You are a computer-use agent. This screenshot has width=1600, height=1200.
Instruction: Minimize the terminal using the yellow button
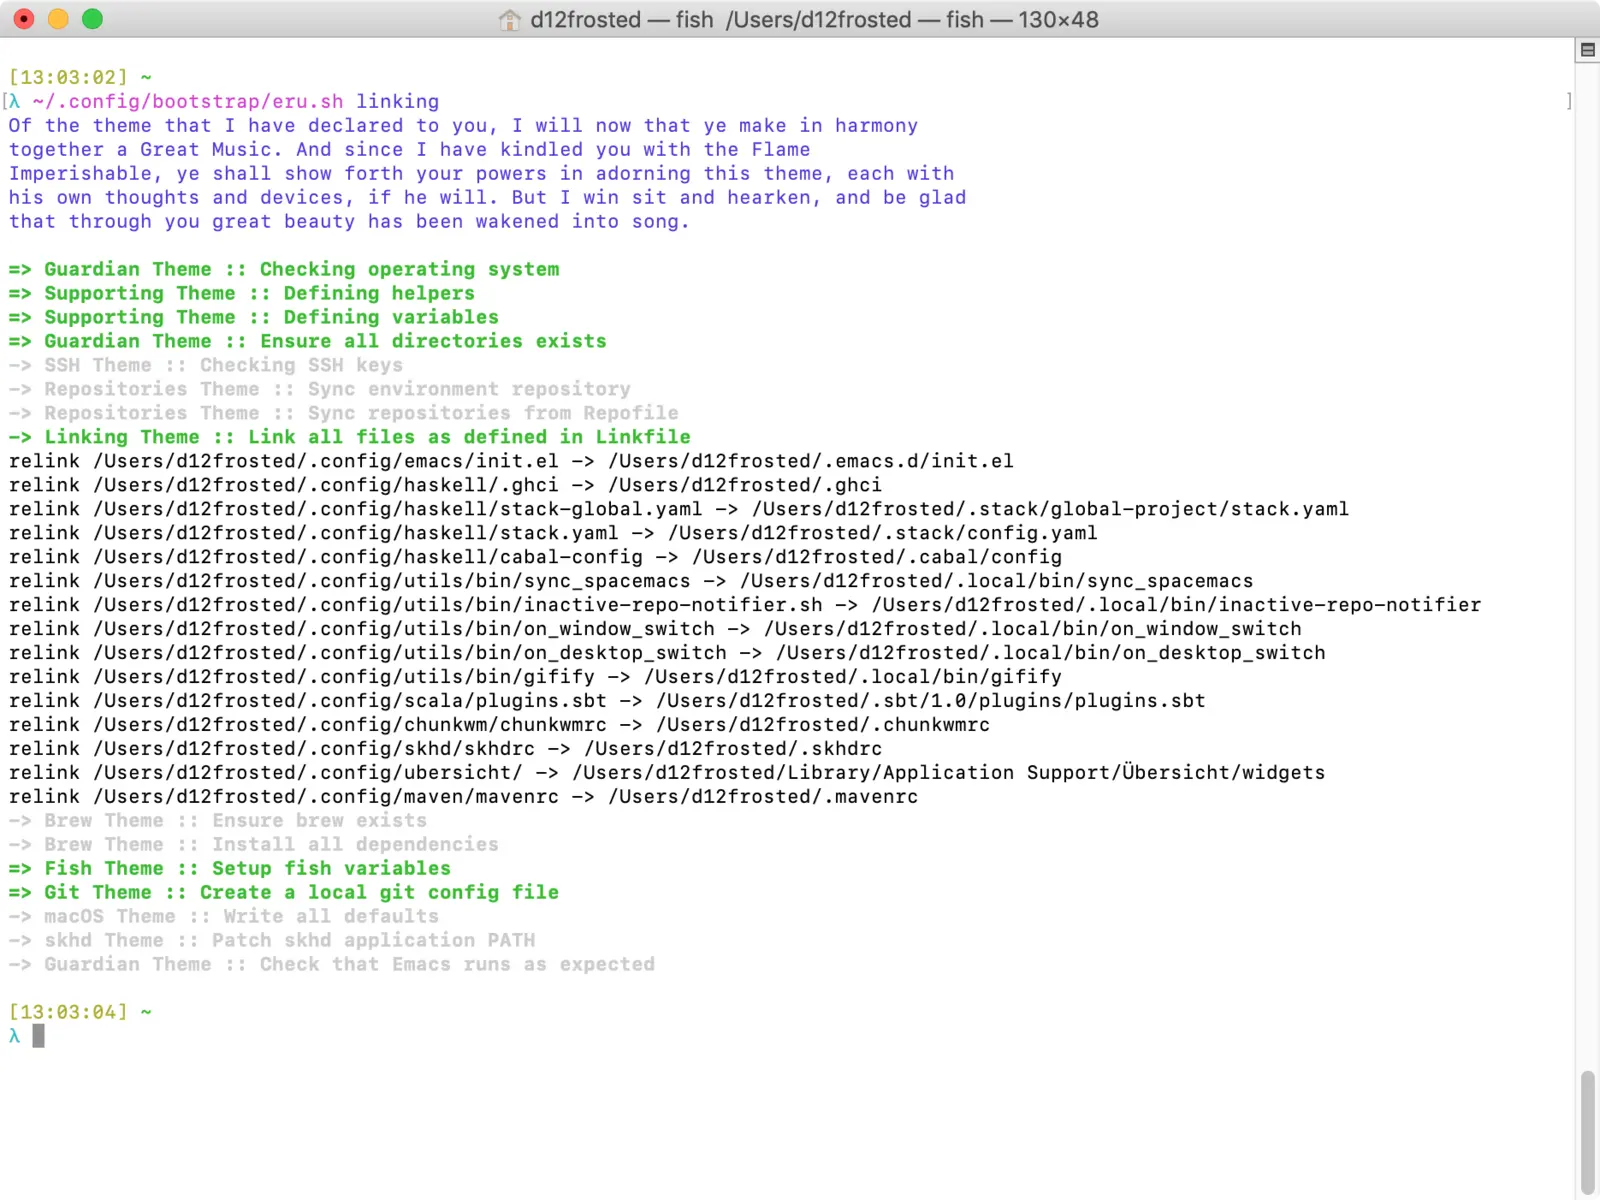coord(58,19)
